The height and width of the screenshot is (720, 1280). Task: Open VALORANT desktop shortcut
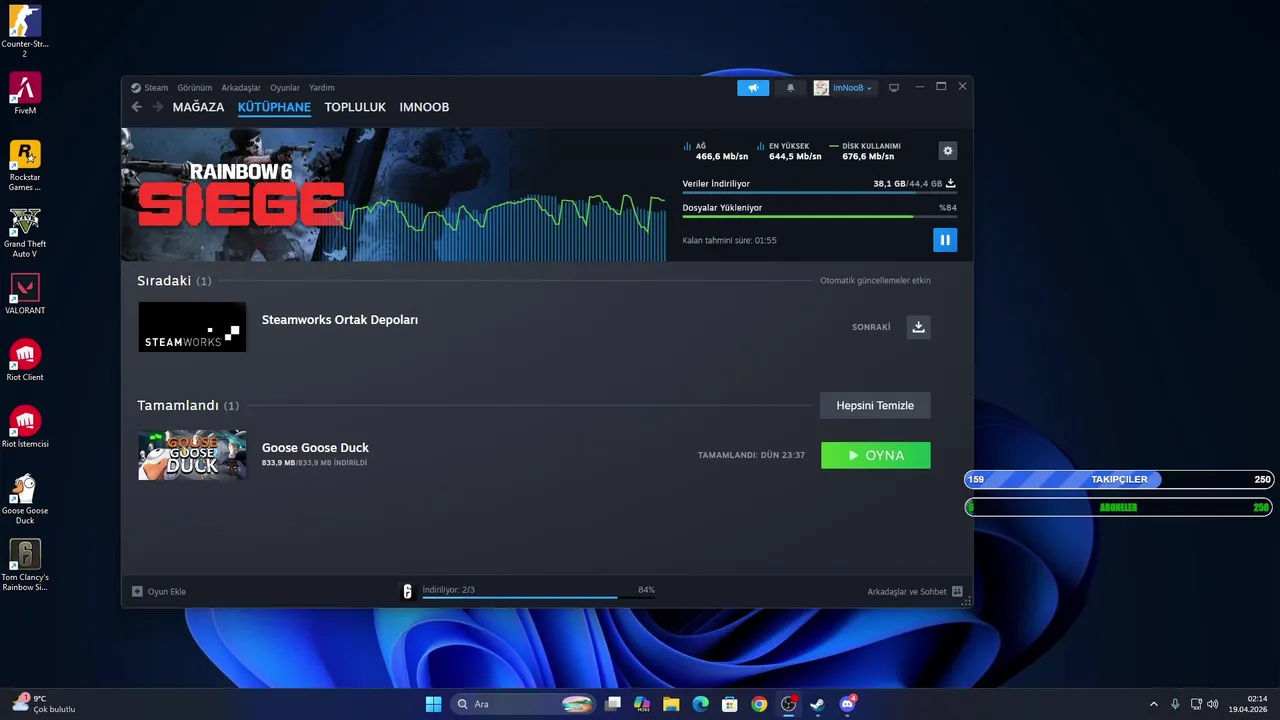25,294
